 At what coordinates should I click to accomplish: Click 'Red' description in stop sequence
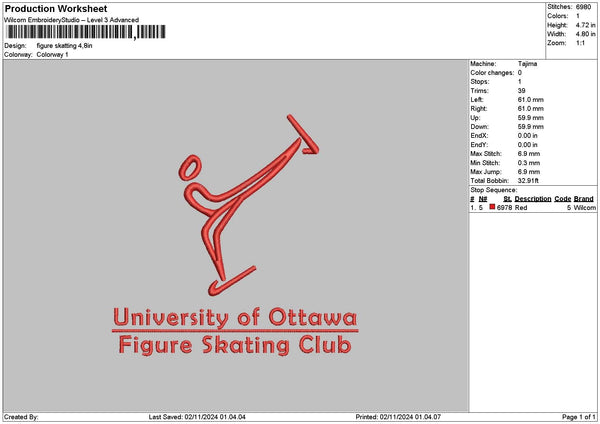coord(521,207)
